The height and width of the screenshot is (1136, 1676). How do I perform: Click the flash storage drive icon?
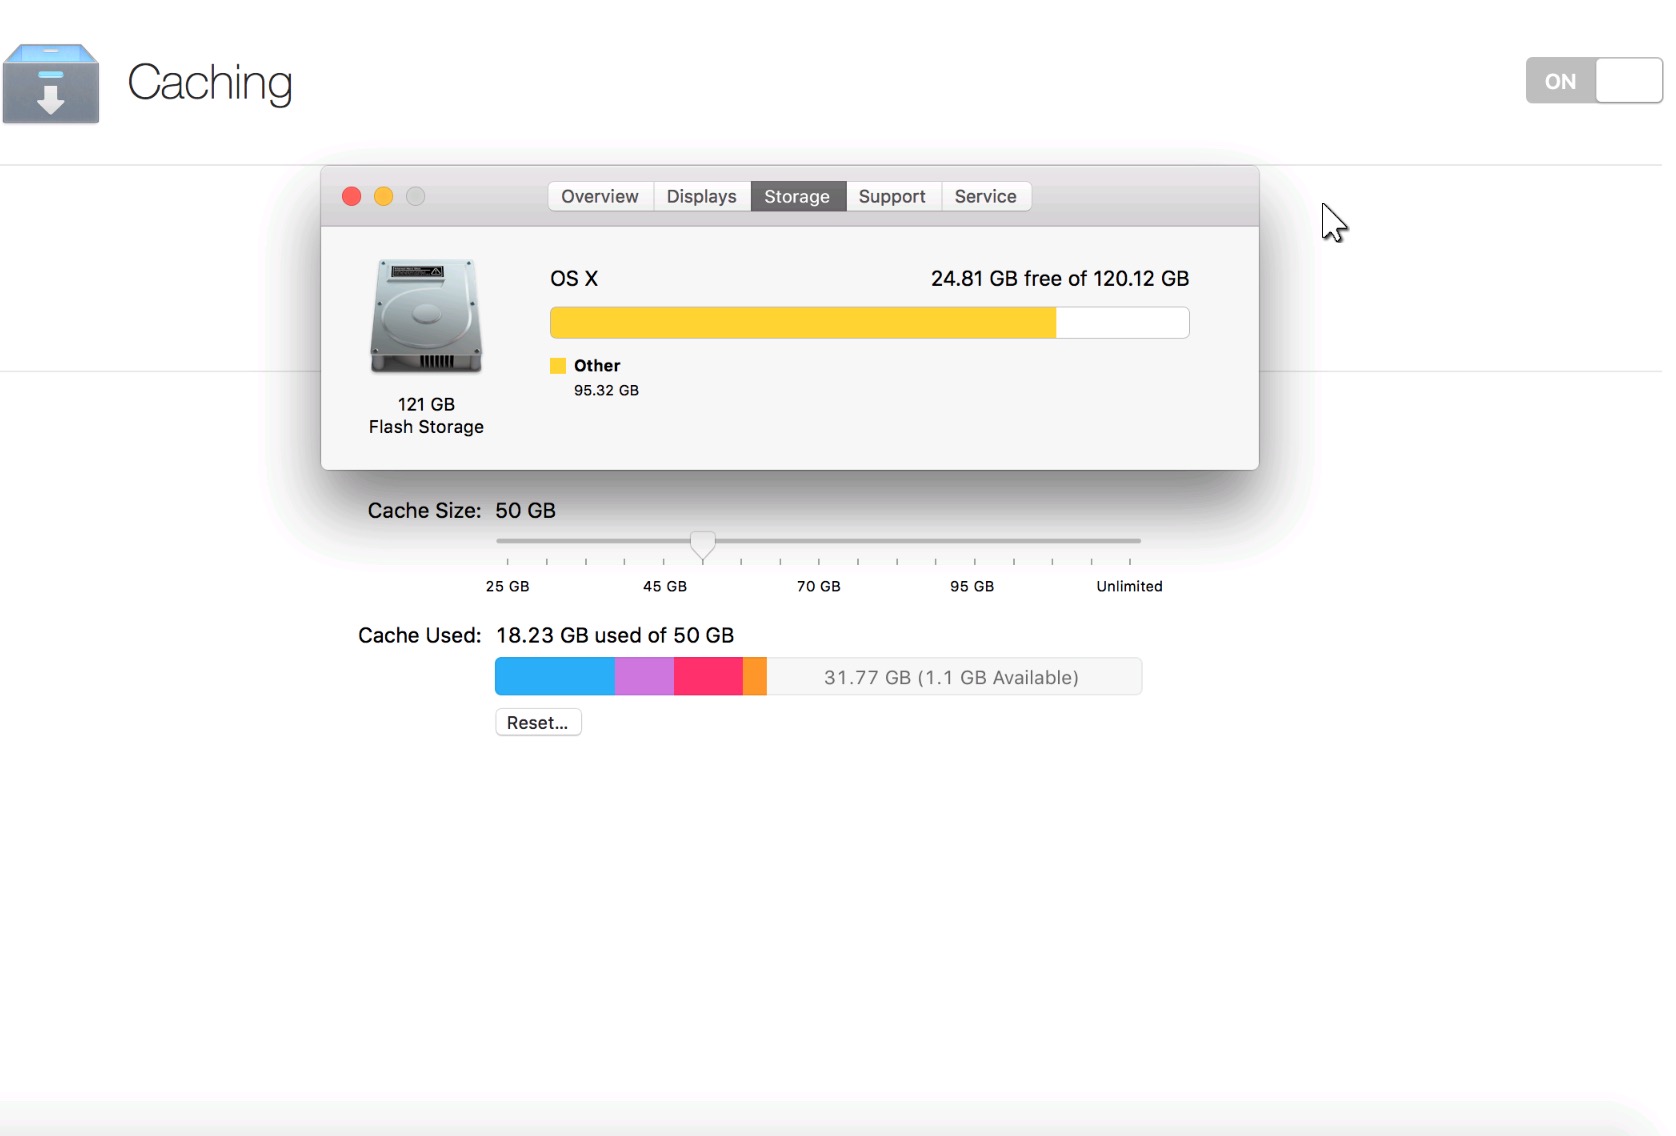tap(426, 316)
